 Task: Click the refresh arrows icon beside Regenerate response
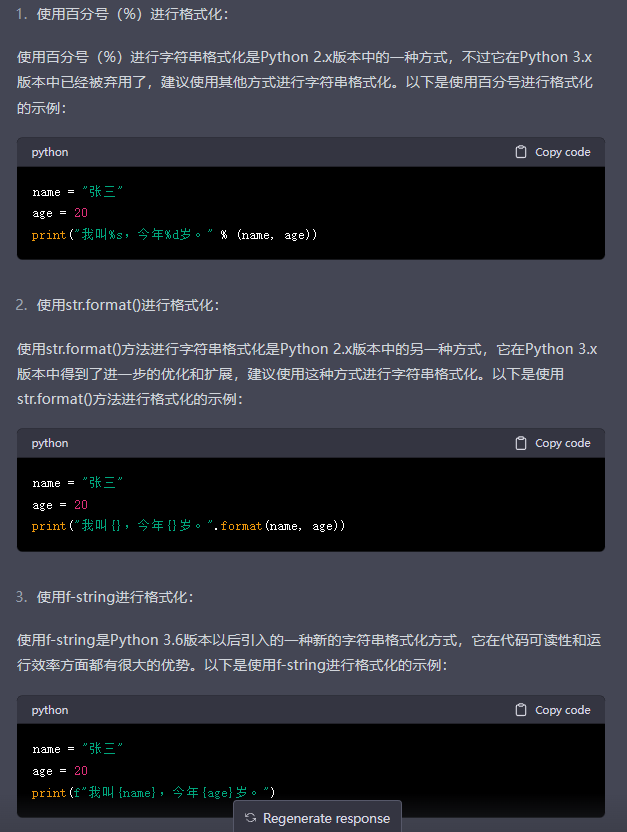pos(251,818)
